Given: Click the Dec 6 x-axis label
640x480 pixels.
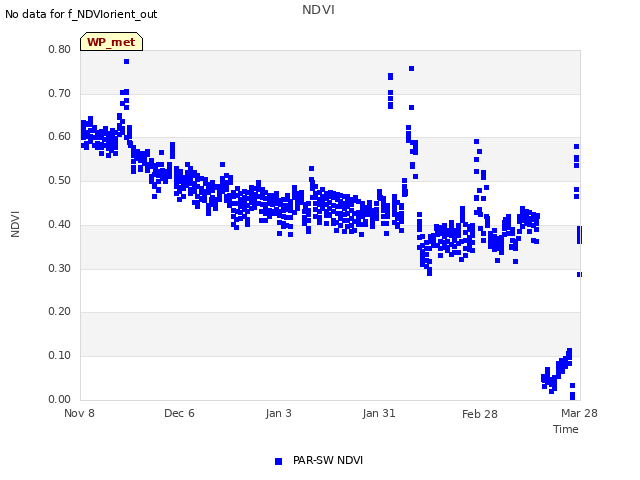Looking at the screenshot, I should pyautogui.click(x=179, y=413).
